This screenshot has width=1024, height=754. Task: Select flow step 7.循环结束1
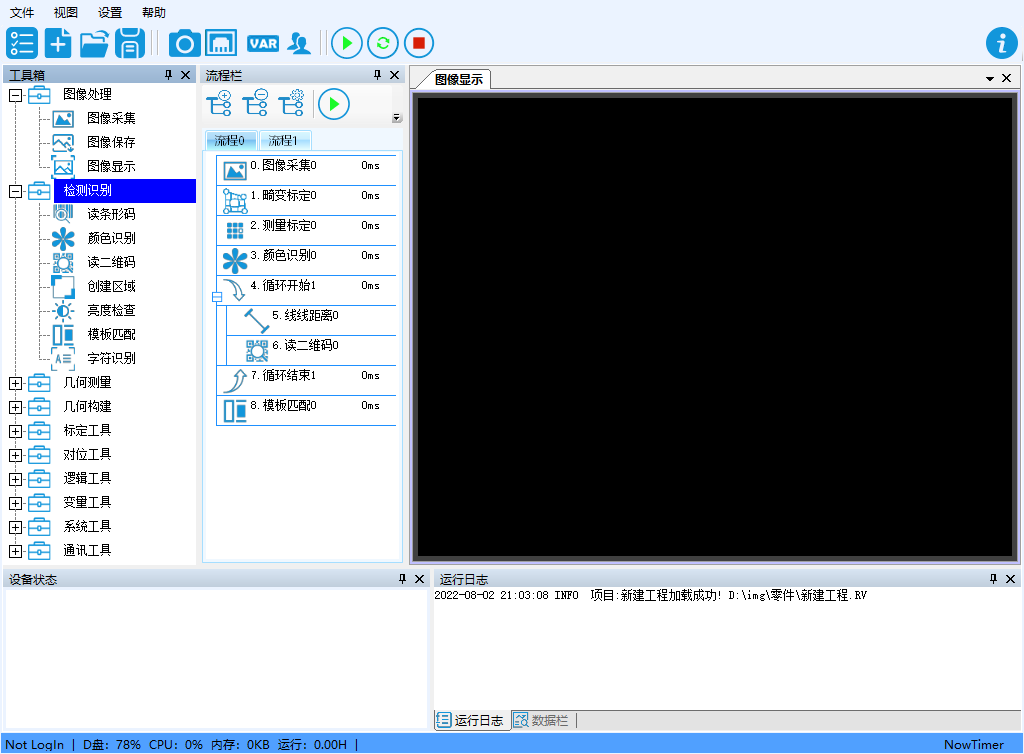pos(306,380)
